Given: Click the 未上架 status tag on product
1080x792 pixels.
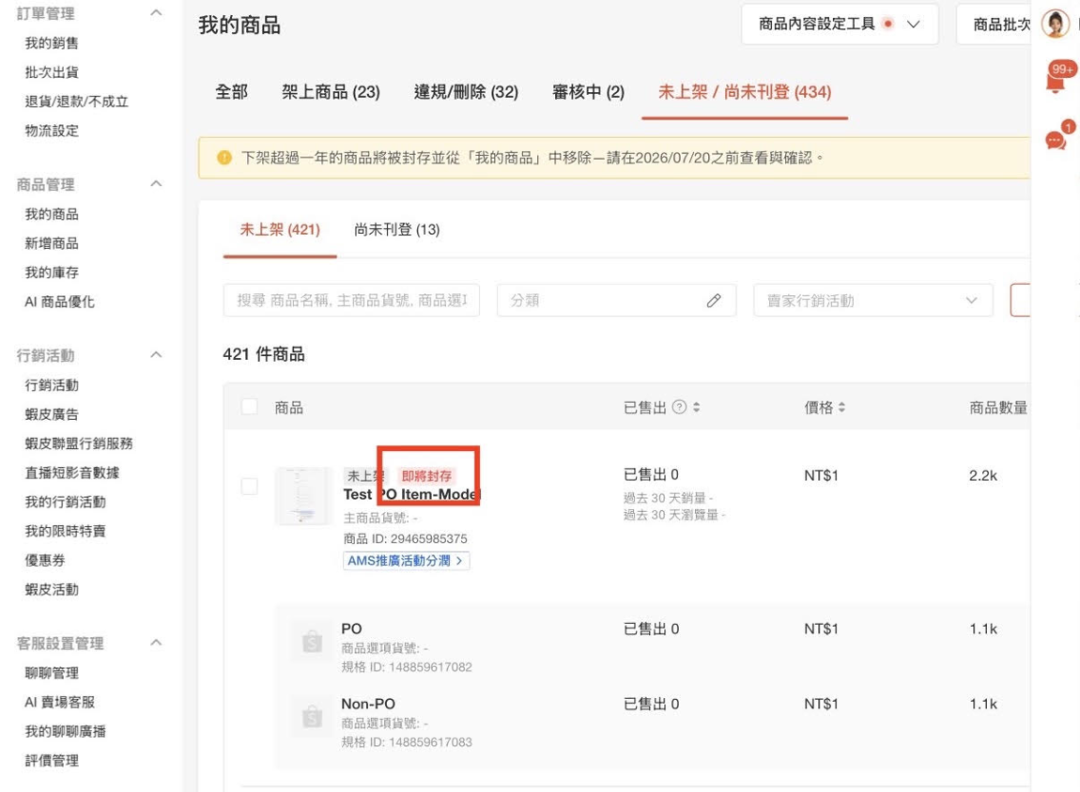Looking at the screenshot, I should pyautogui.click(x=366, y=476).
